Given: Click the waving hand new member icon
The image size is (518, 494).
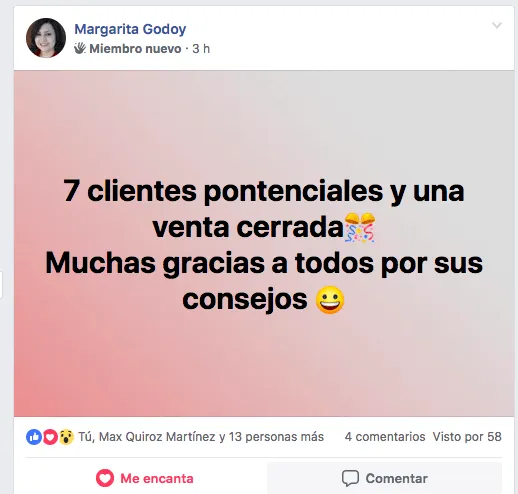Looking at the screenshot, I should (x=80, y=48).
